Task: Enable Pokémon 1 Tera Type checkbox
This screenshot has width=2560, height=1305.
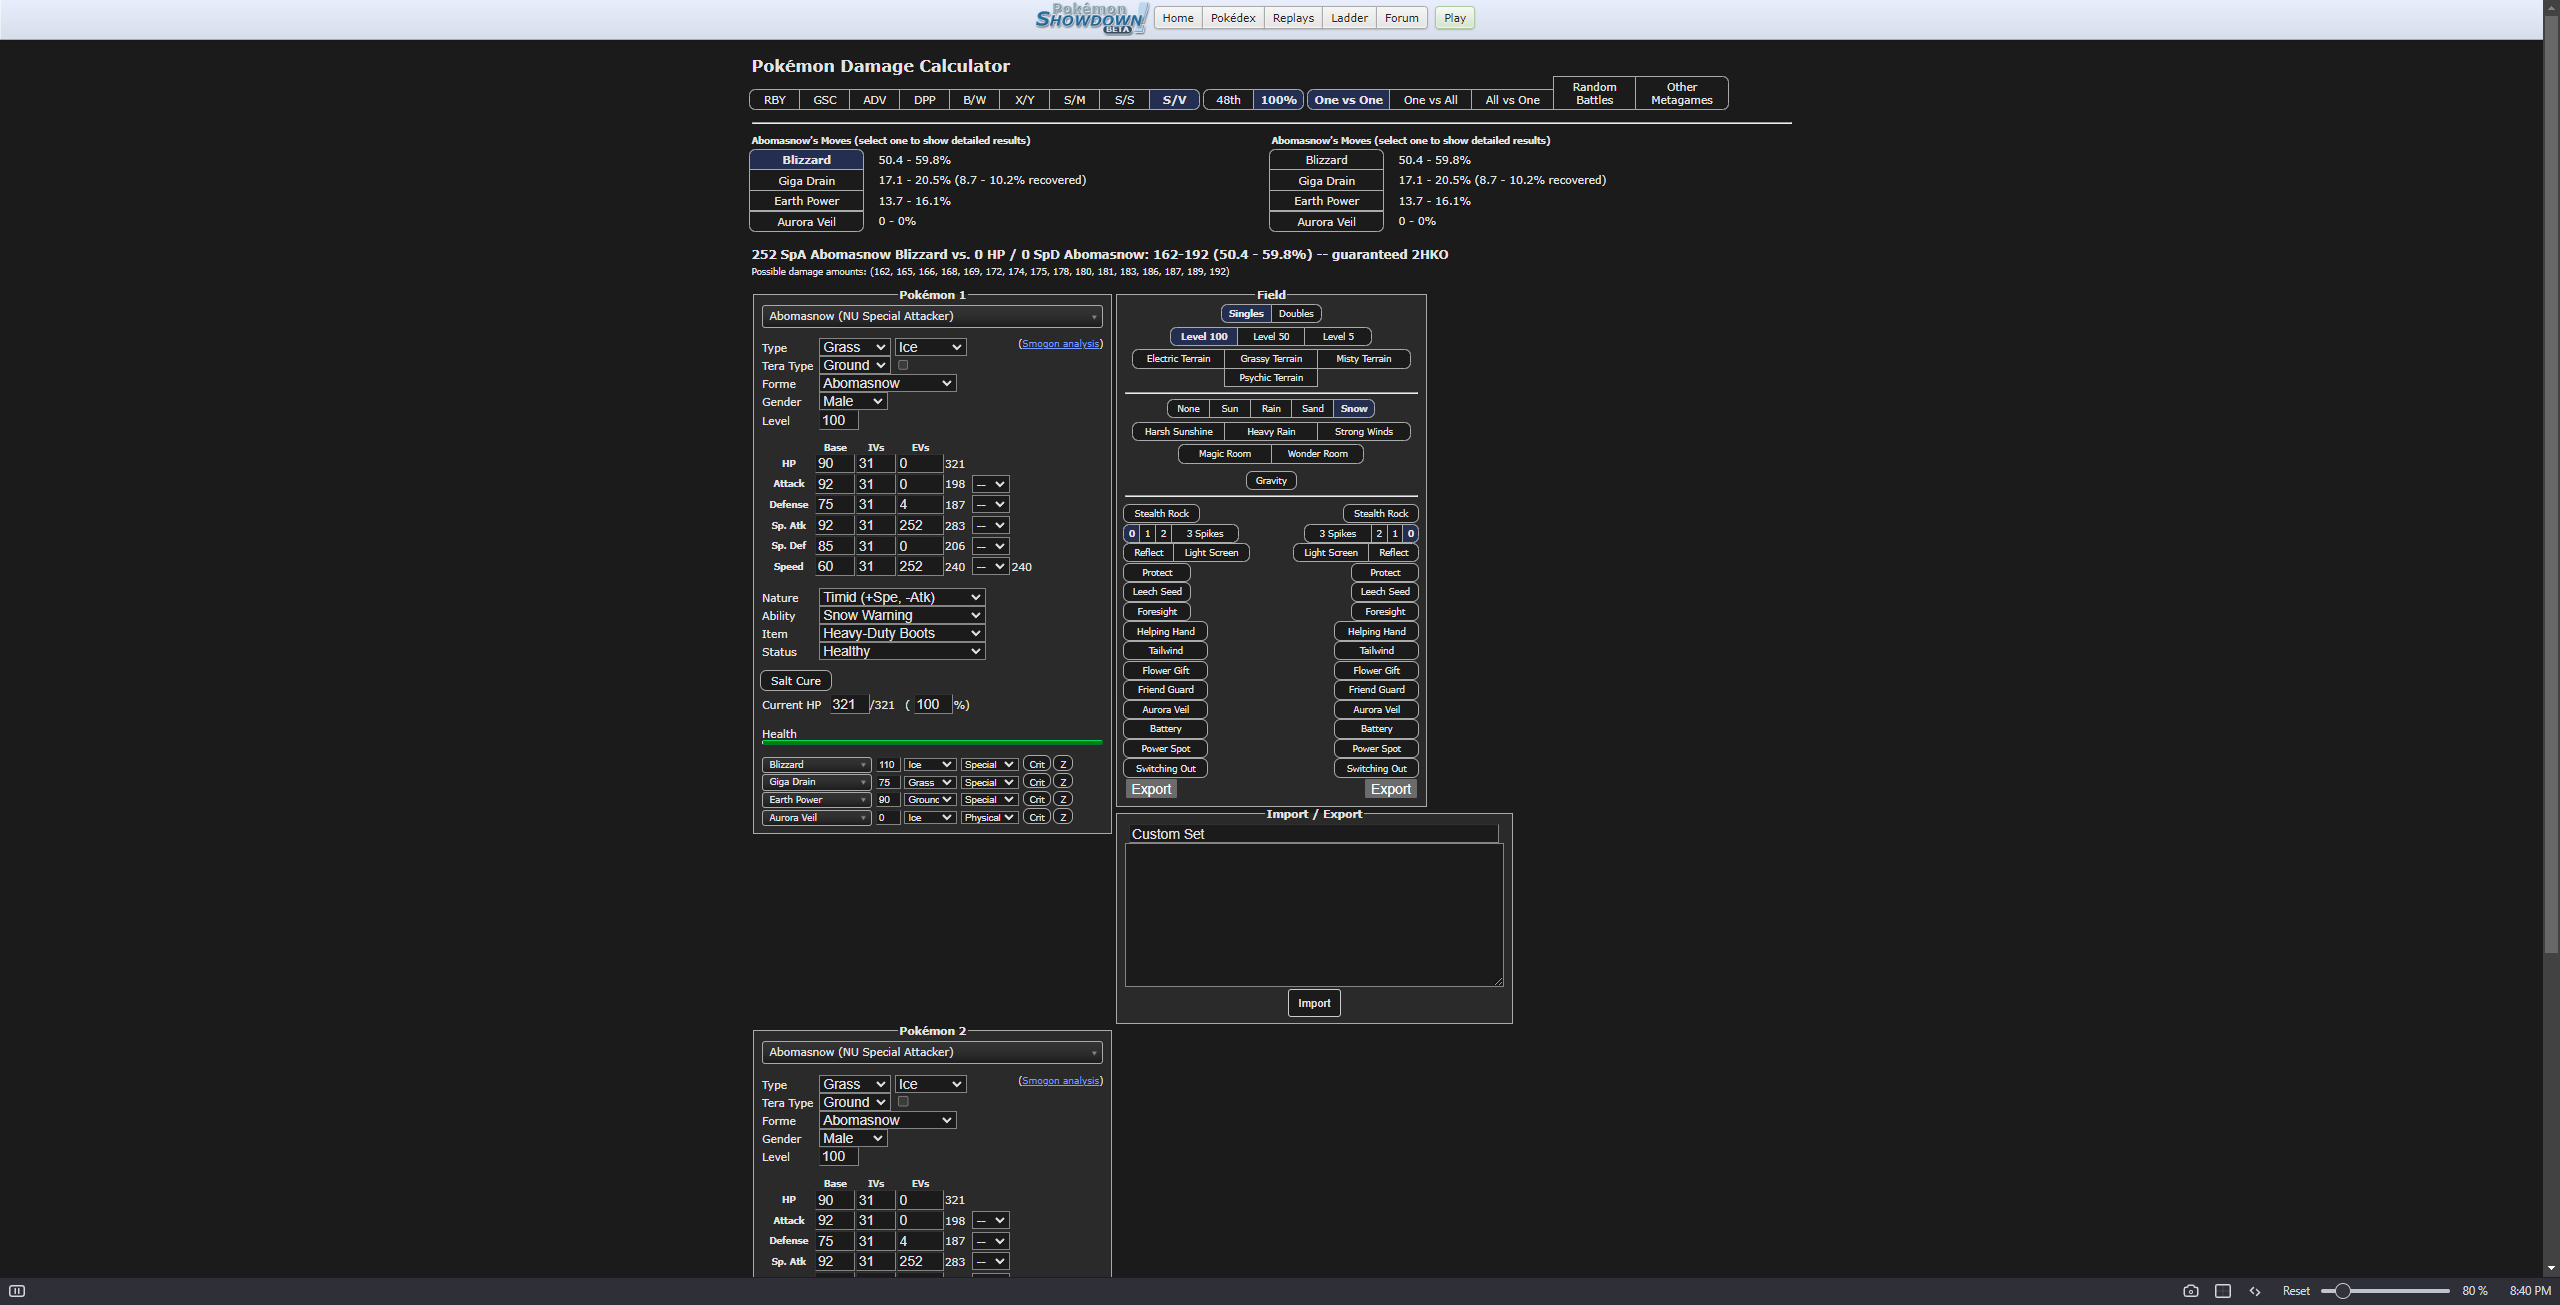Action: tap(903, 365)
